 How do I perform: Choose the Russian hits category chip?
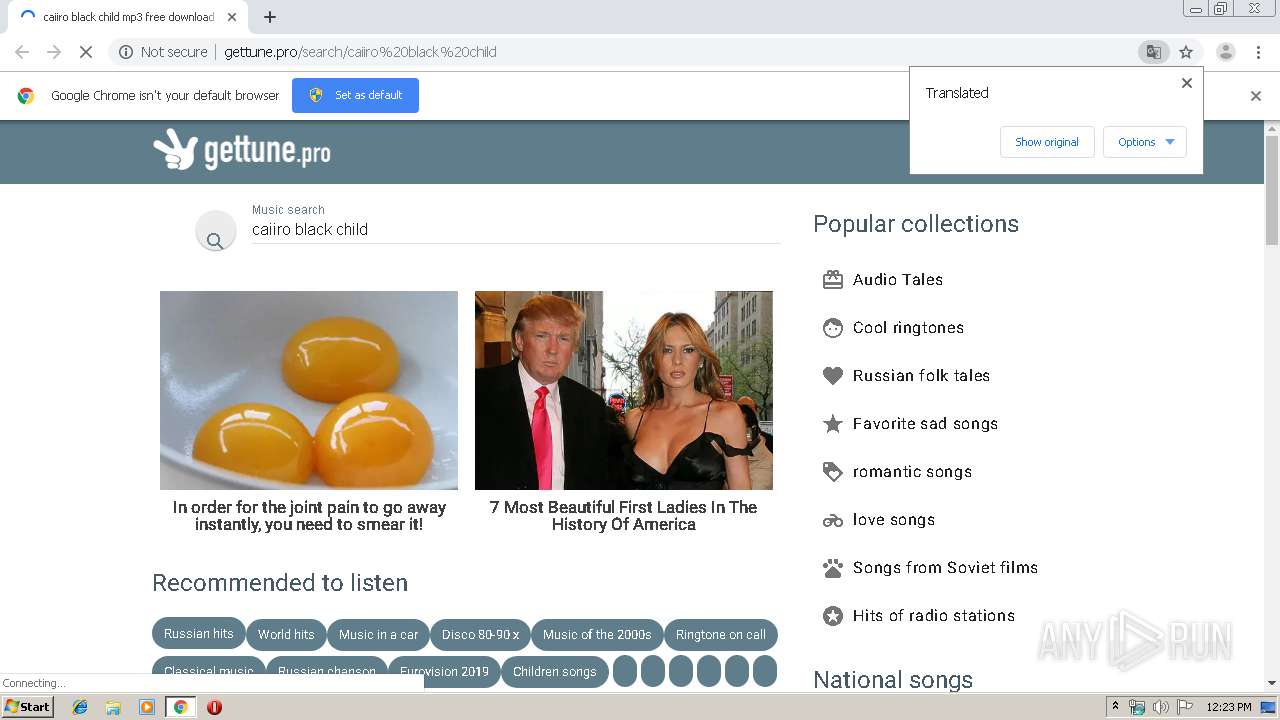point(199,634)
